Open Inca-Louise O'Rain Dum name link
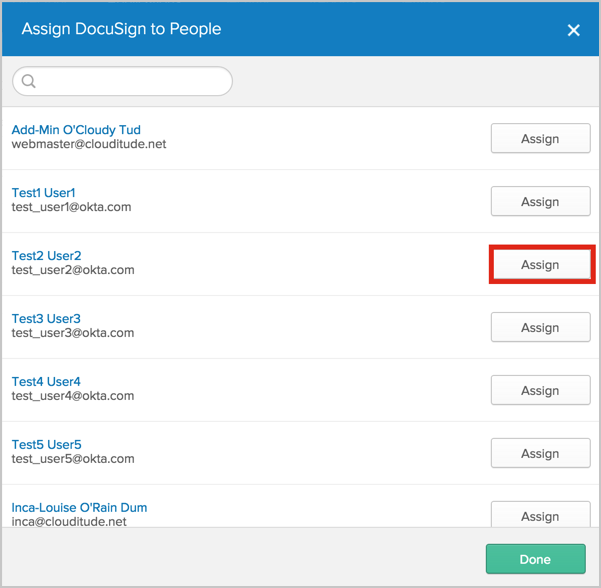This screenshot has height=588, width=601. (x=79, y=508)
